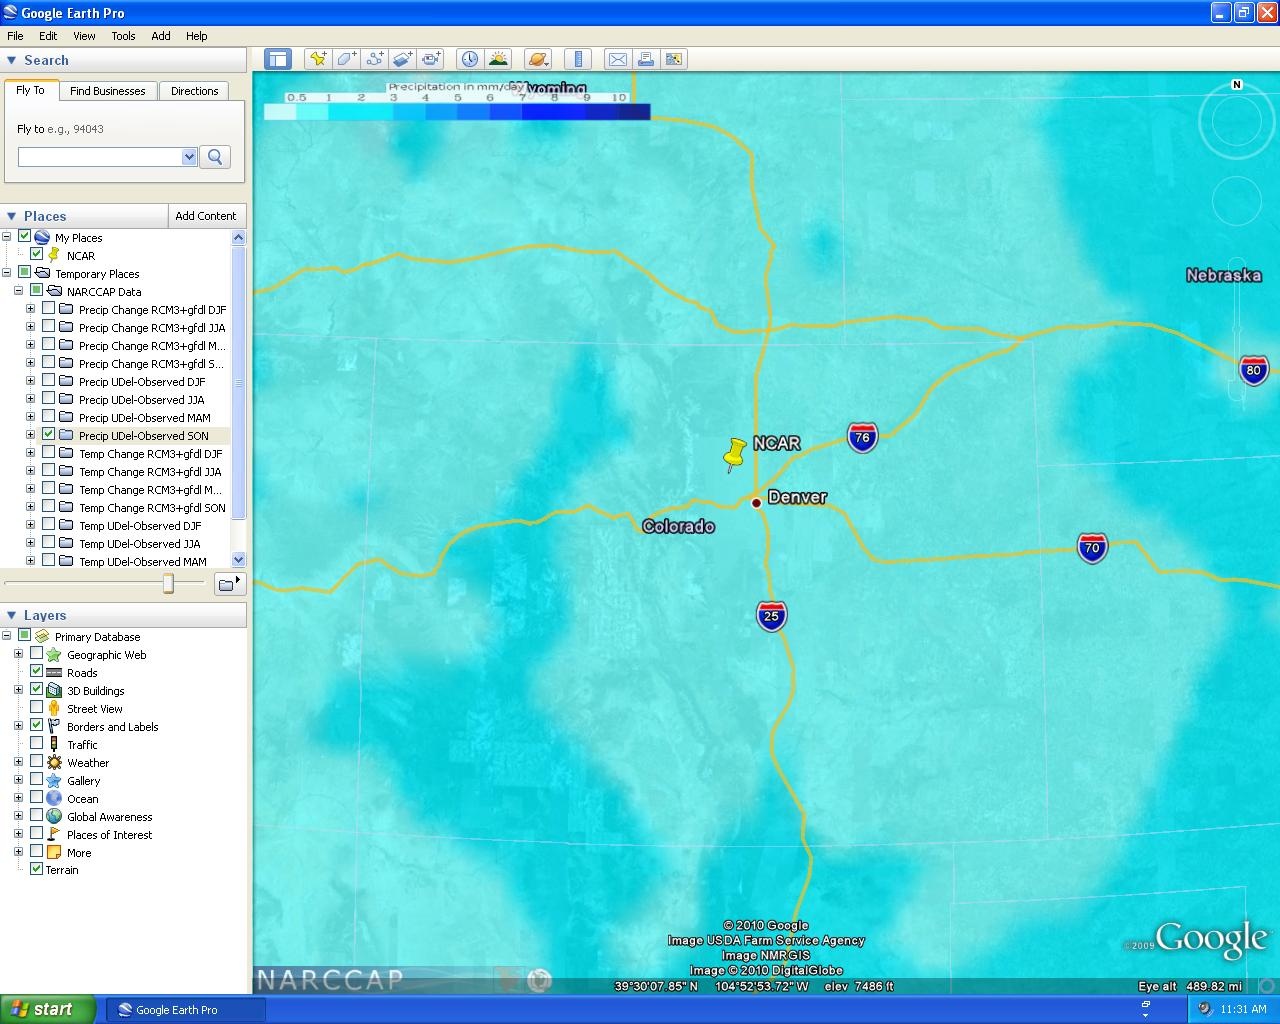Uncheck Precip UDel-Observed SON layer
1280x1024 pixels.
point(48,435)
